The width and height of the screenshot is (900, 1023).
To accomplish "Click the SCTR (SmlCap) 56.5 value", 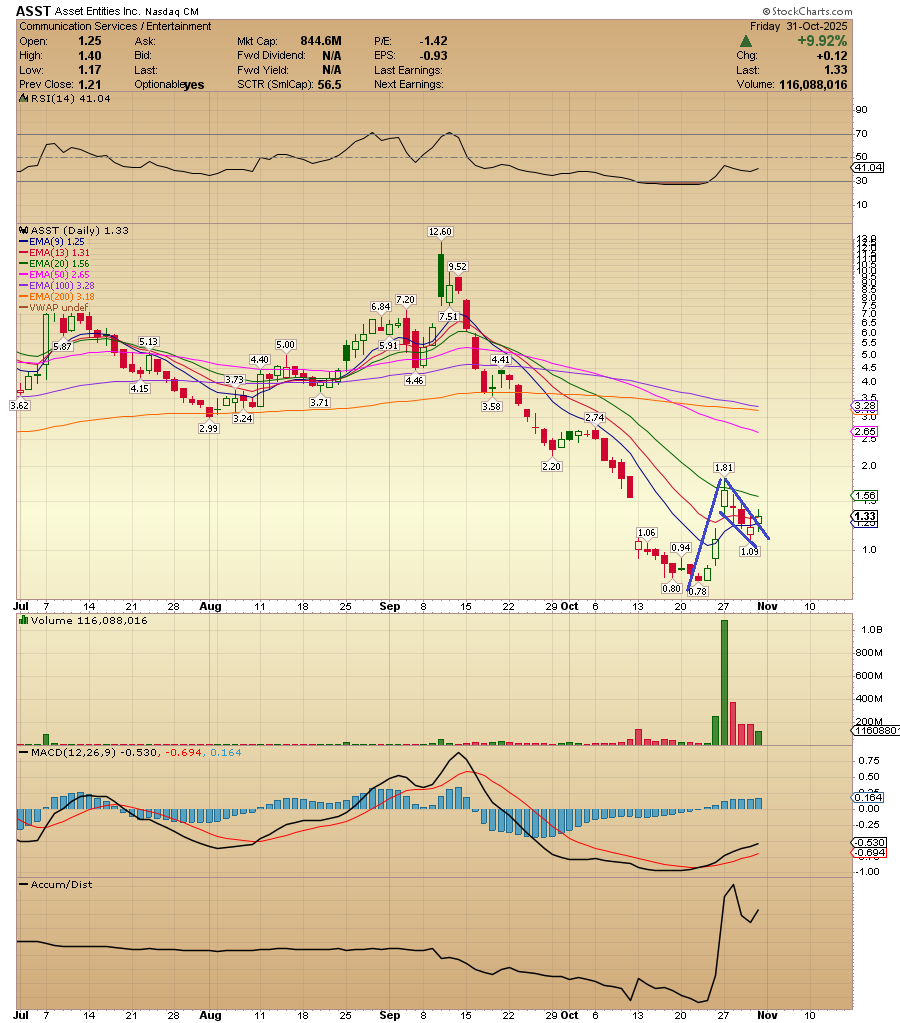I will pyautogui.click(x=329, y=85).
